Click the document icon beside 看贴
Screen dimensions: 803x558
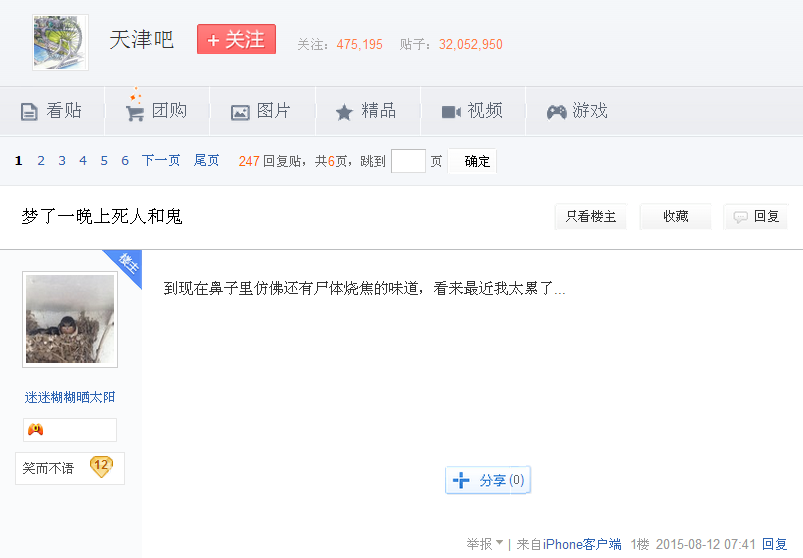tap(29, 111)
